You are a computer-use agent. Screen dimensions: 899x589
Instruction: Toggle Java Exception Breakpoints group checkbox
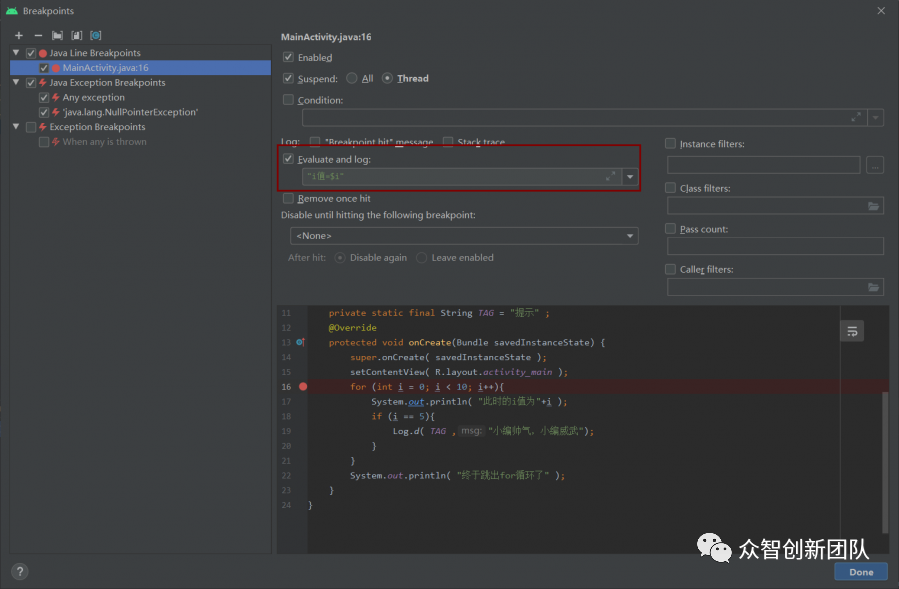(31, 83)
